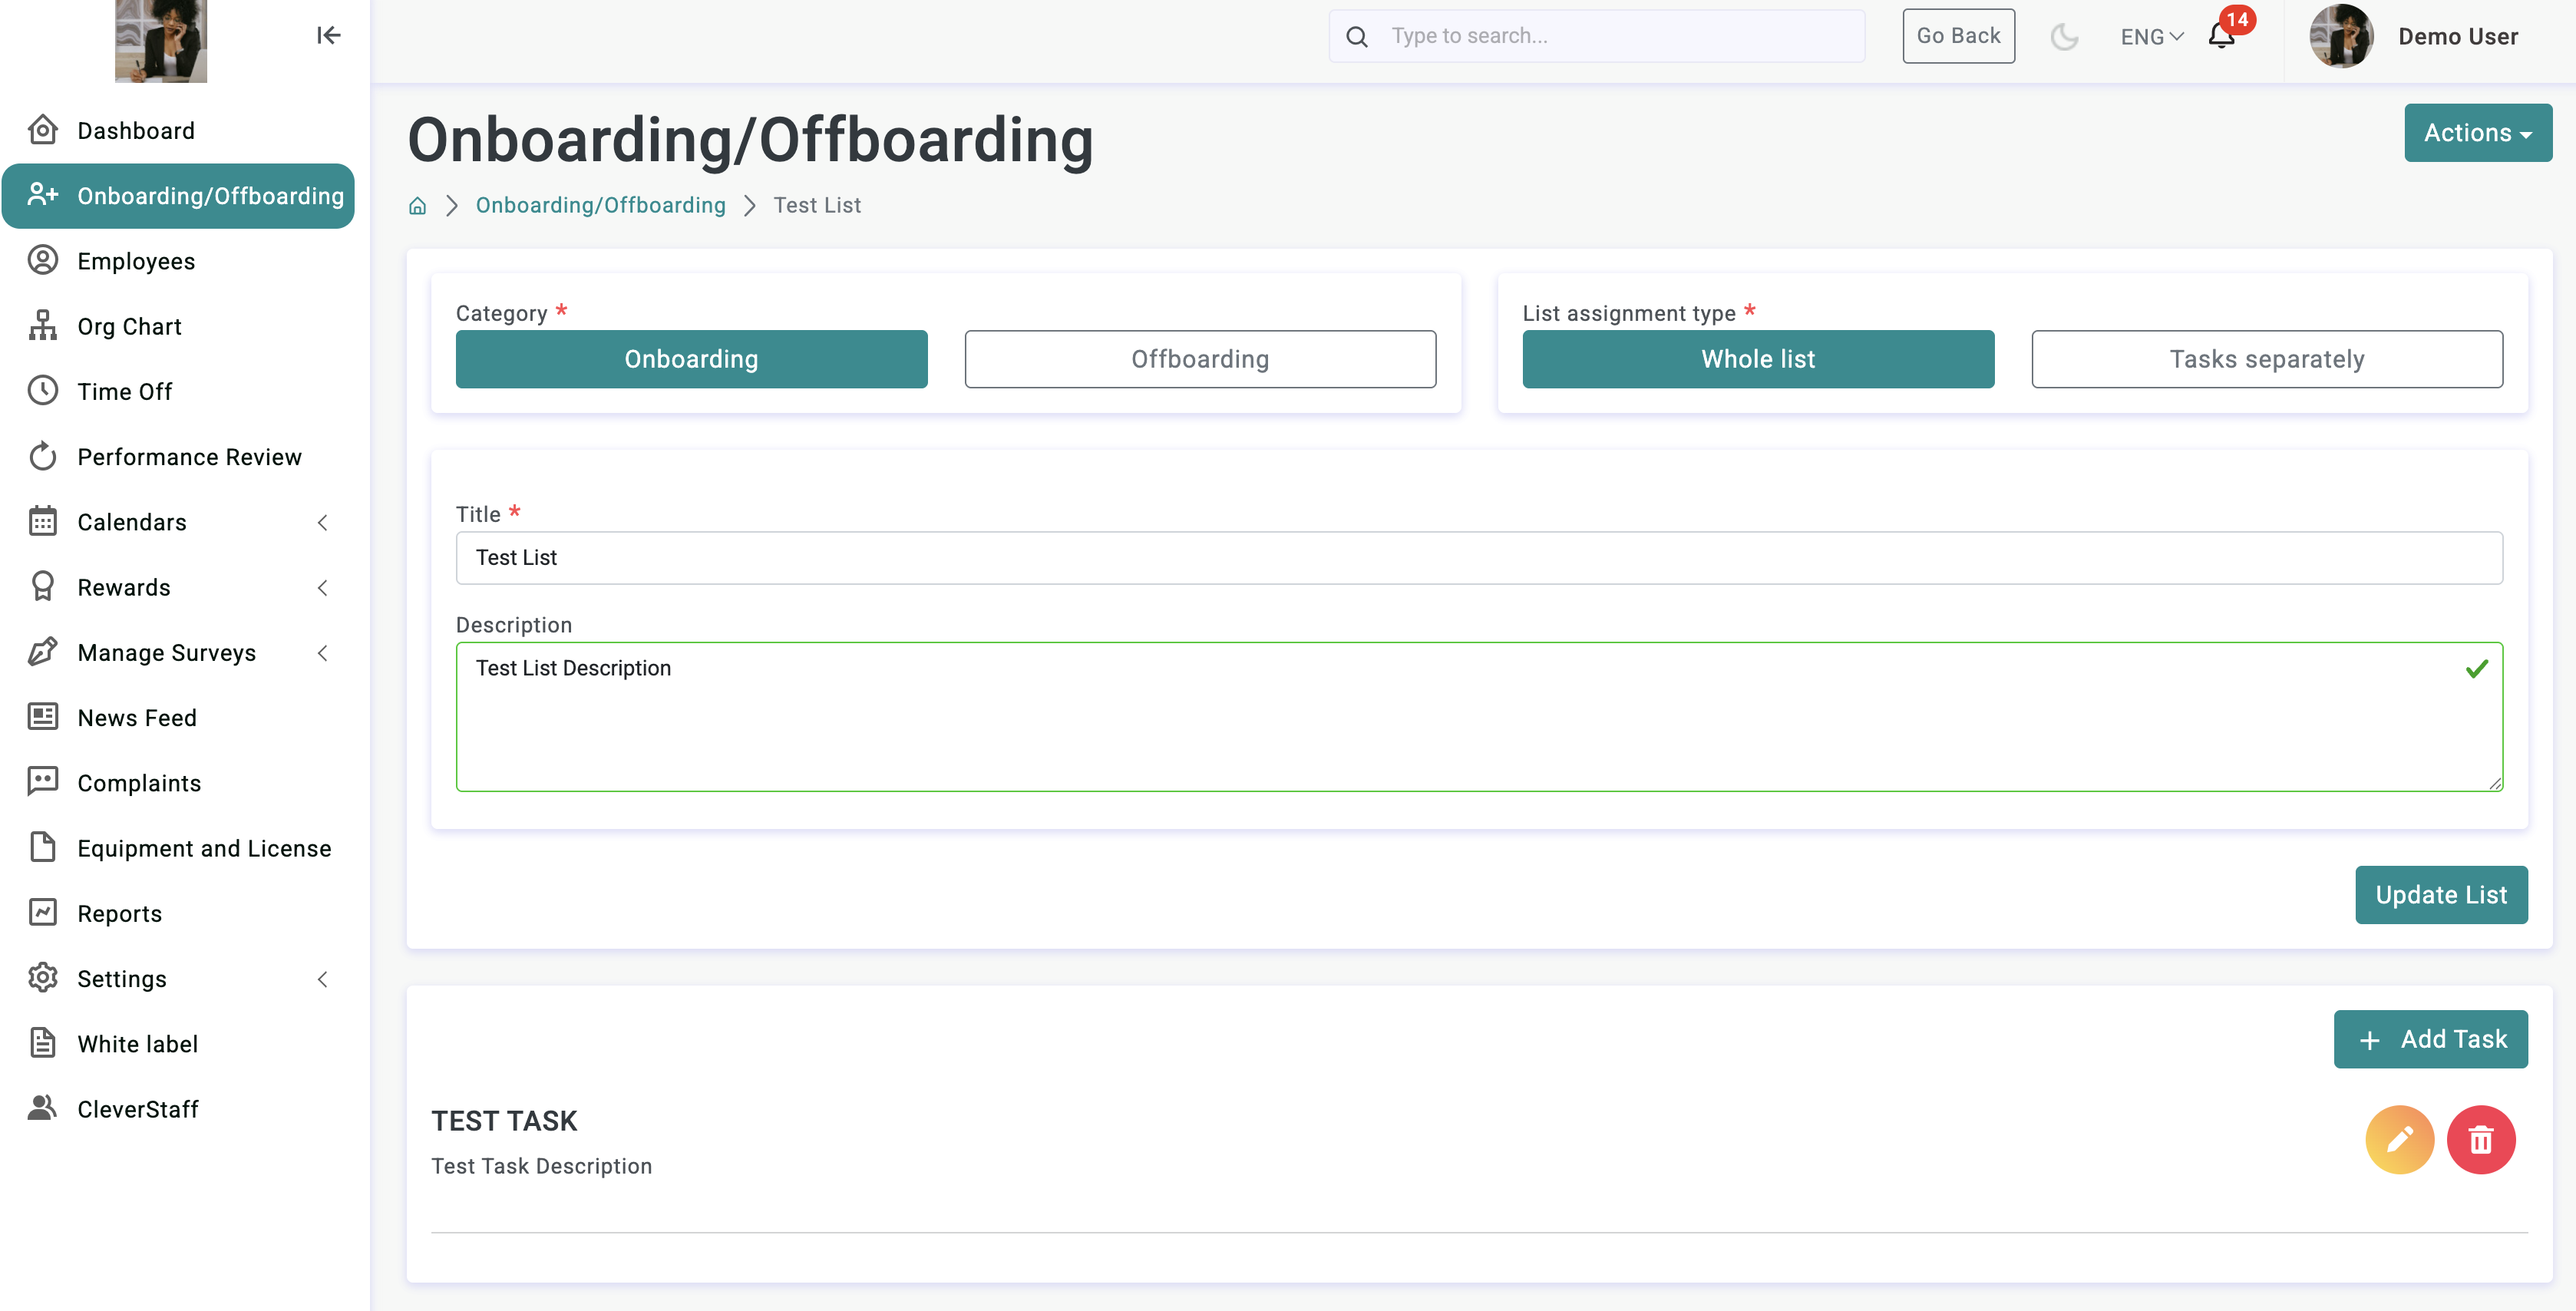Click the Performance Review cycle icon
This screenshot has width=2576, height=1311.
tap(43, 456)
